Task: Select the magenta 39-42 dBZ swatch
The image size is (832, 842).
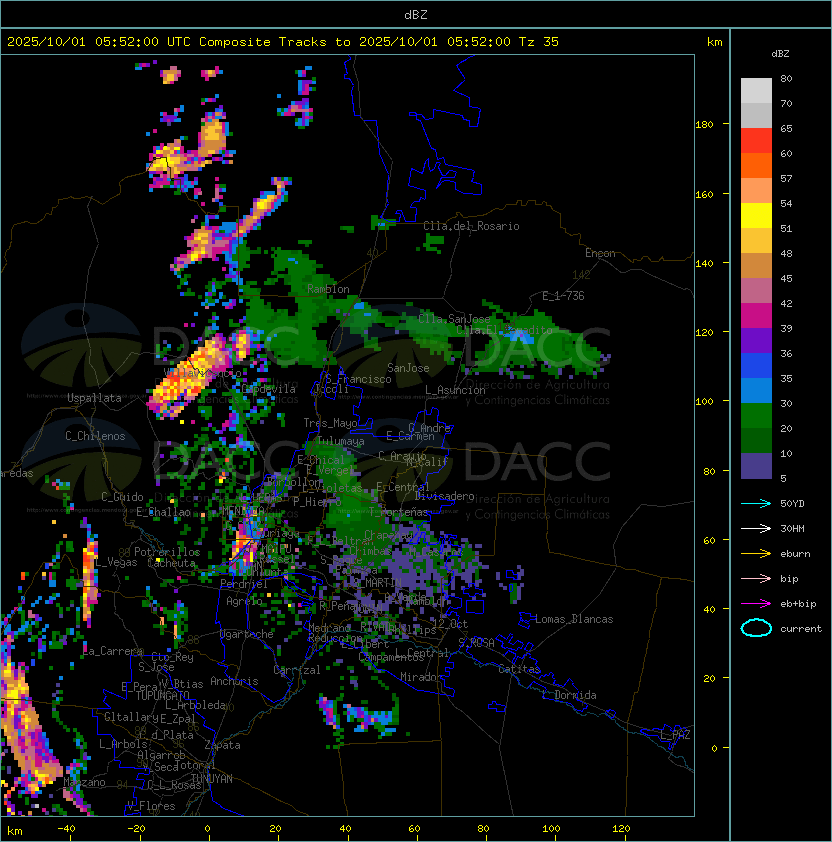Action: 756,316
